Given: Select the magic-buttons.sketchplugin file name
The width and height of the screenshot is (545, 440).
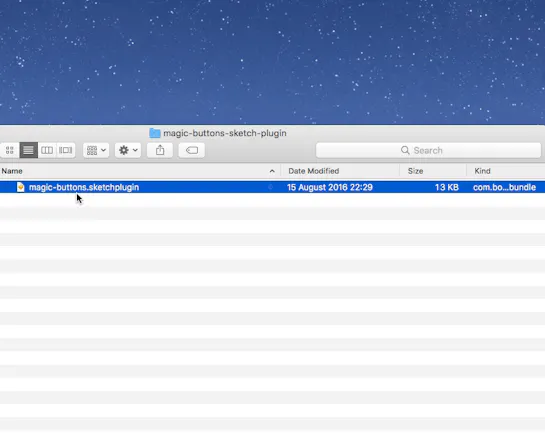Looking at the screenshot, I should [x=84, y=187].
